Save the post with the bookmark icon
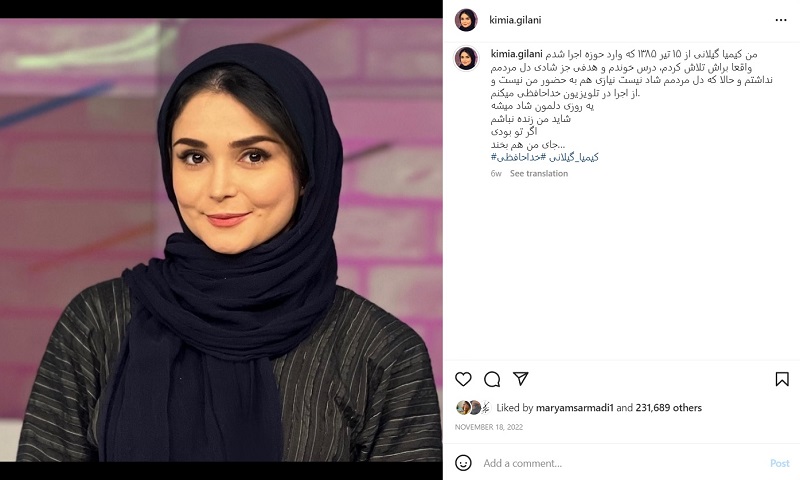800x480 pixels. click(782, 379)
